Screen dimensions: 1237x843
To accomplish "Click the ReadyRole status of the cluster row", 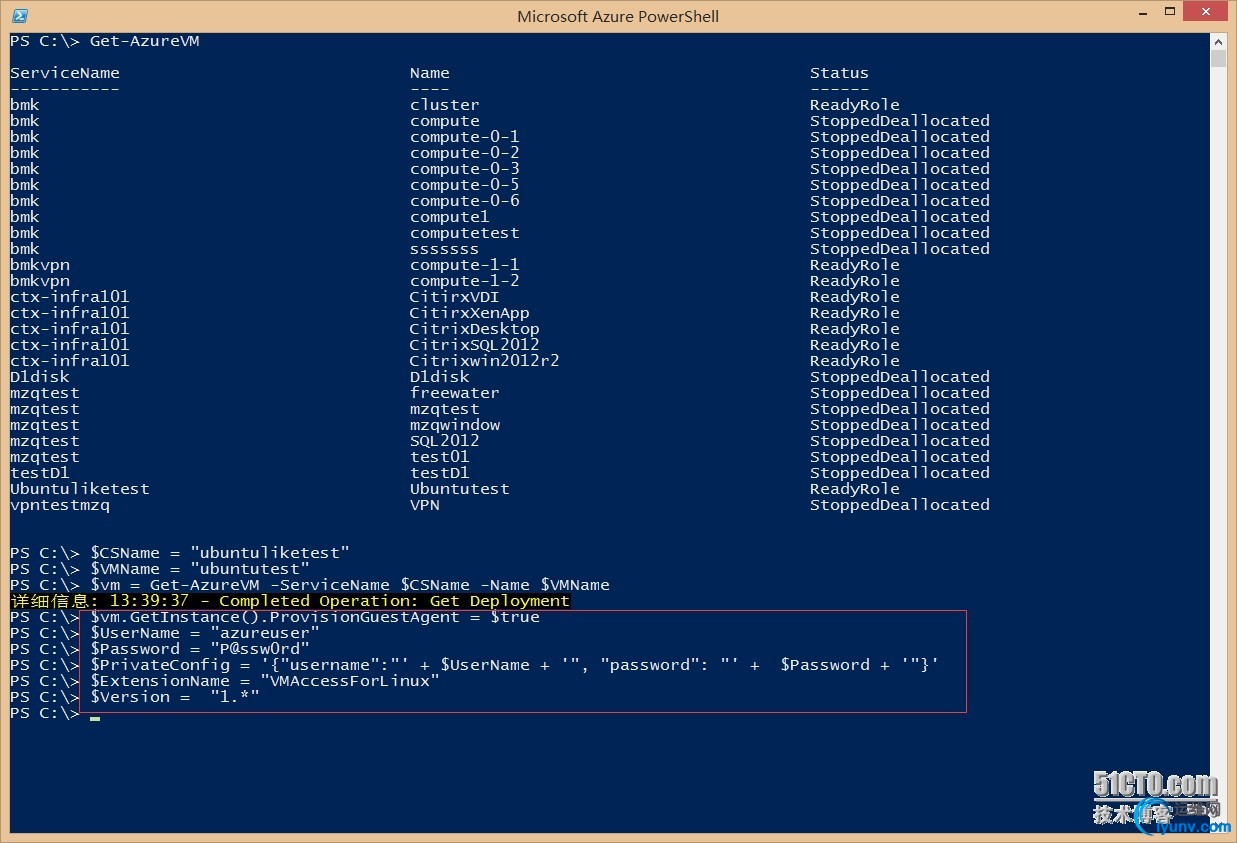I will pos(855,105).
